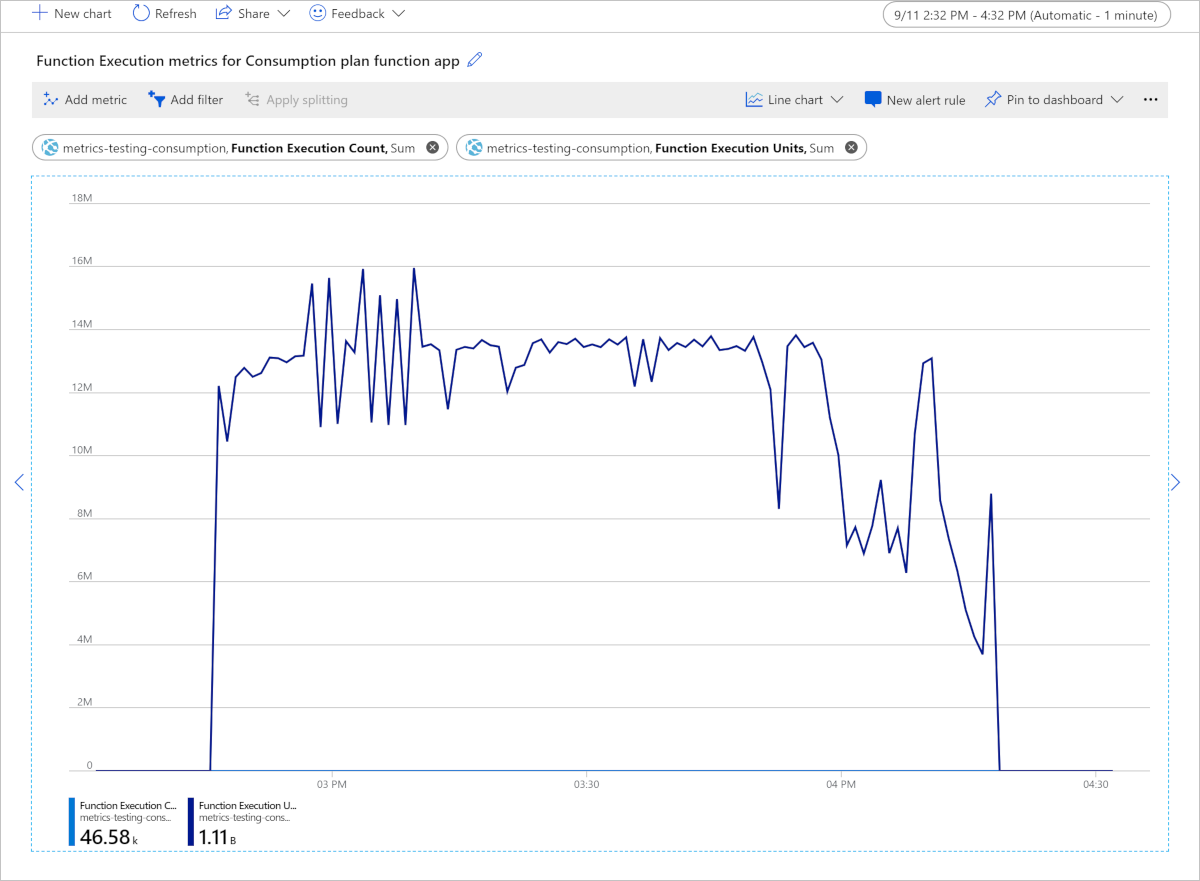
Task: Select the Function Execution Units legend item
Action: (240, 818)
